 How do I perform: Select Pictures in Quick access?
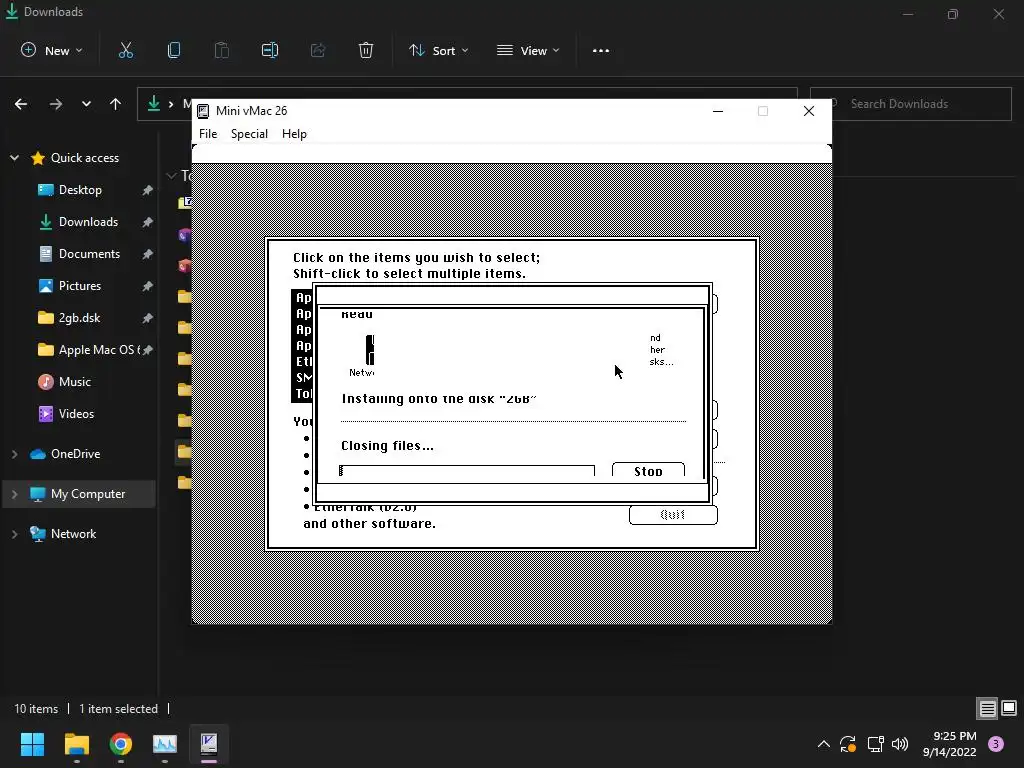[79, 286]
